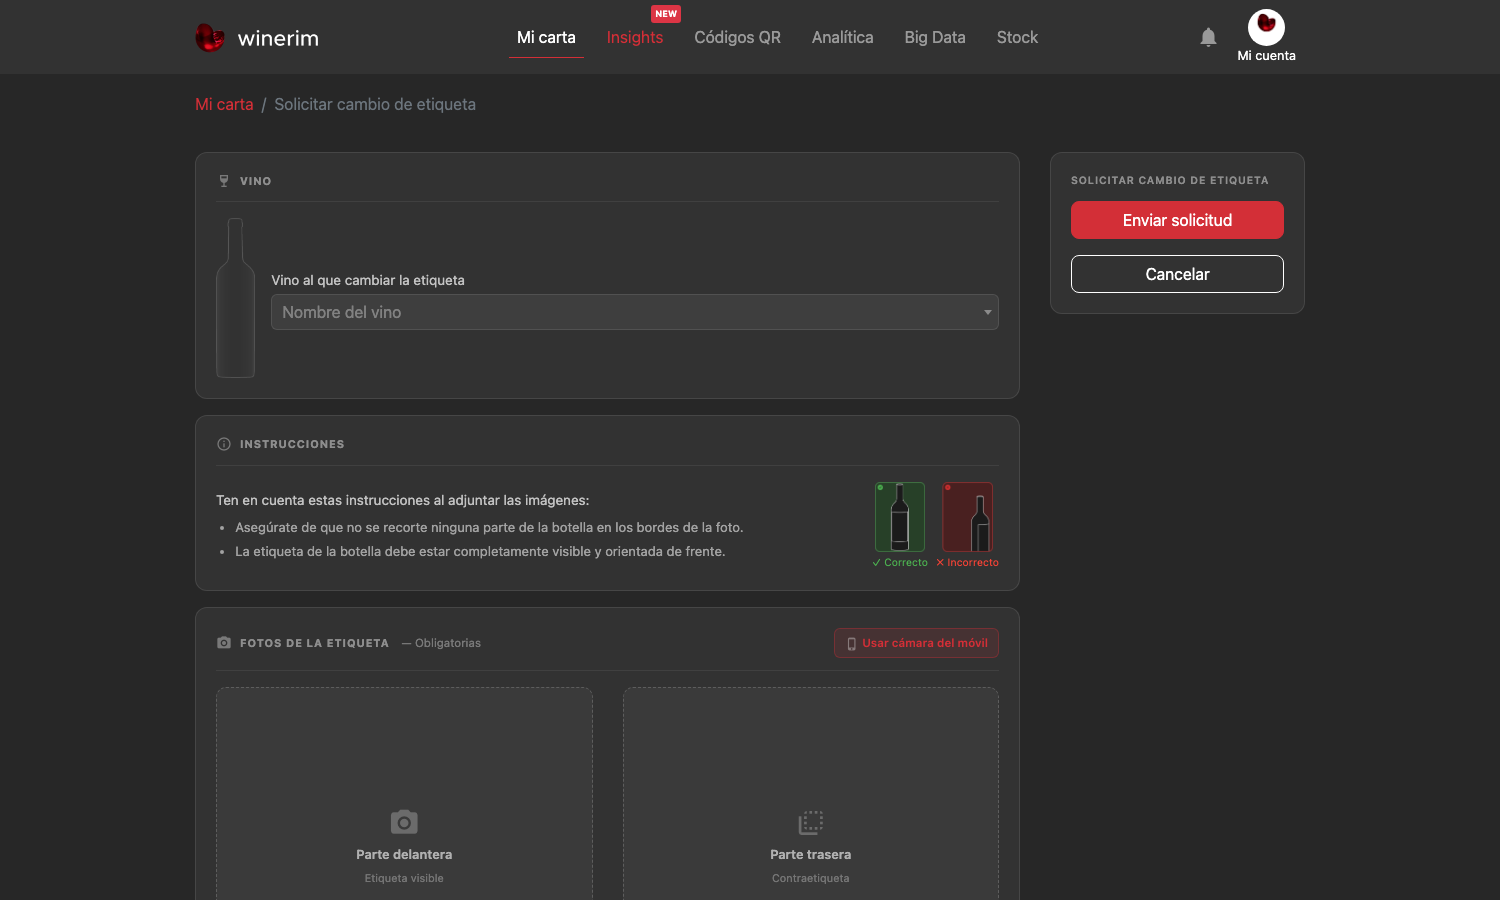Click the winerim brand name text
1500x900 pixels.
(x=278, y=38)
